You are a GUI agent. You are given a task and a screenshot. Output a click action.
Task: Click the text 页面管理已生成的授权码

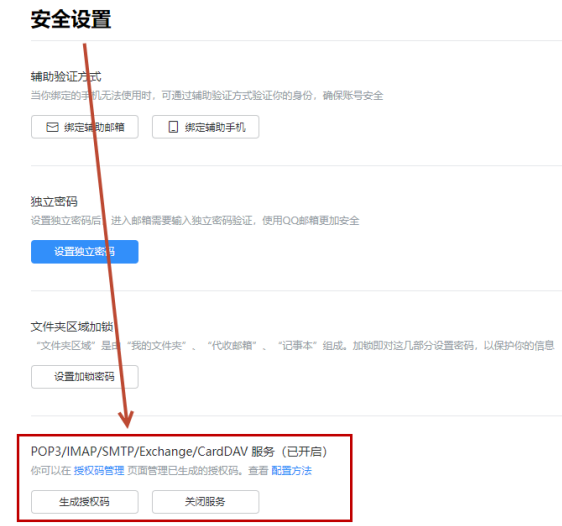183,470
